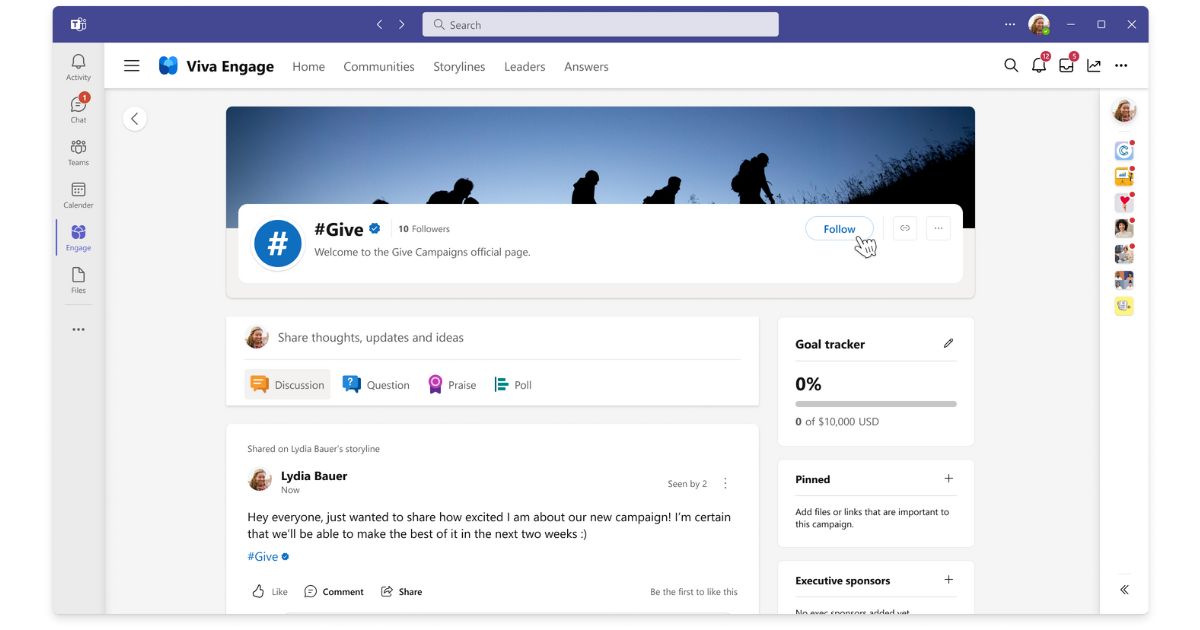The width and height of the screenshot is (1200, 630).
Task: Switch to the Storylines tab
Action: click(459, 67)
